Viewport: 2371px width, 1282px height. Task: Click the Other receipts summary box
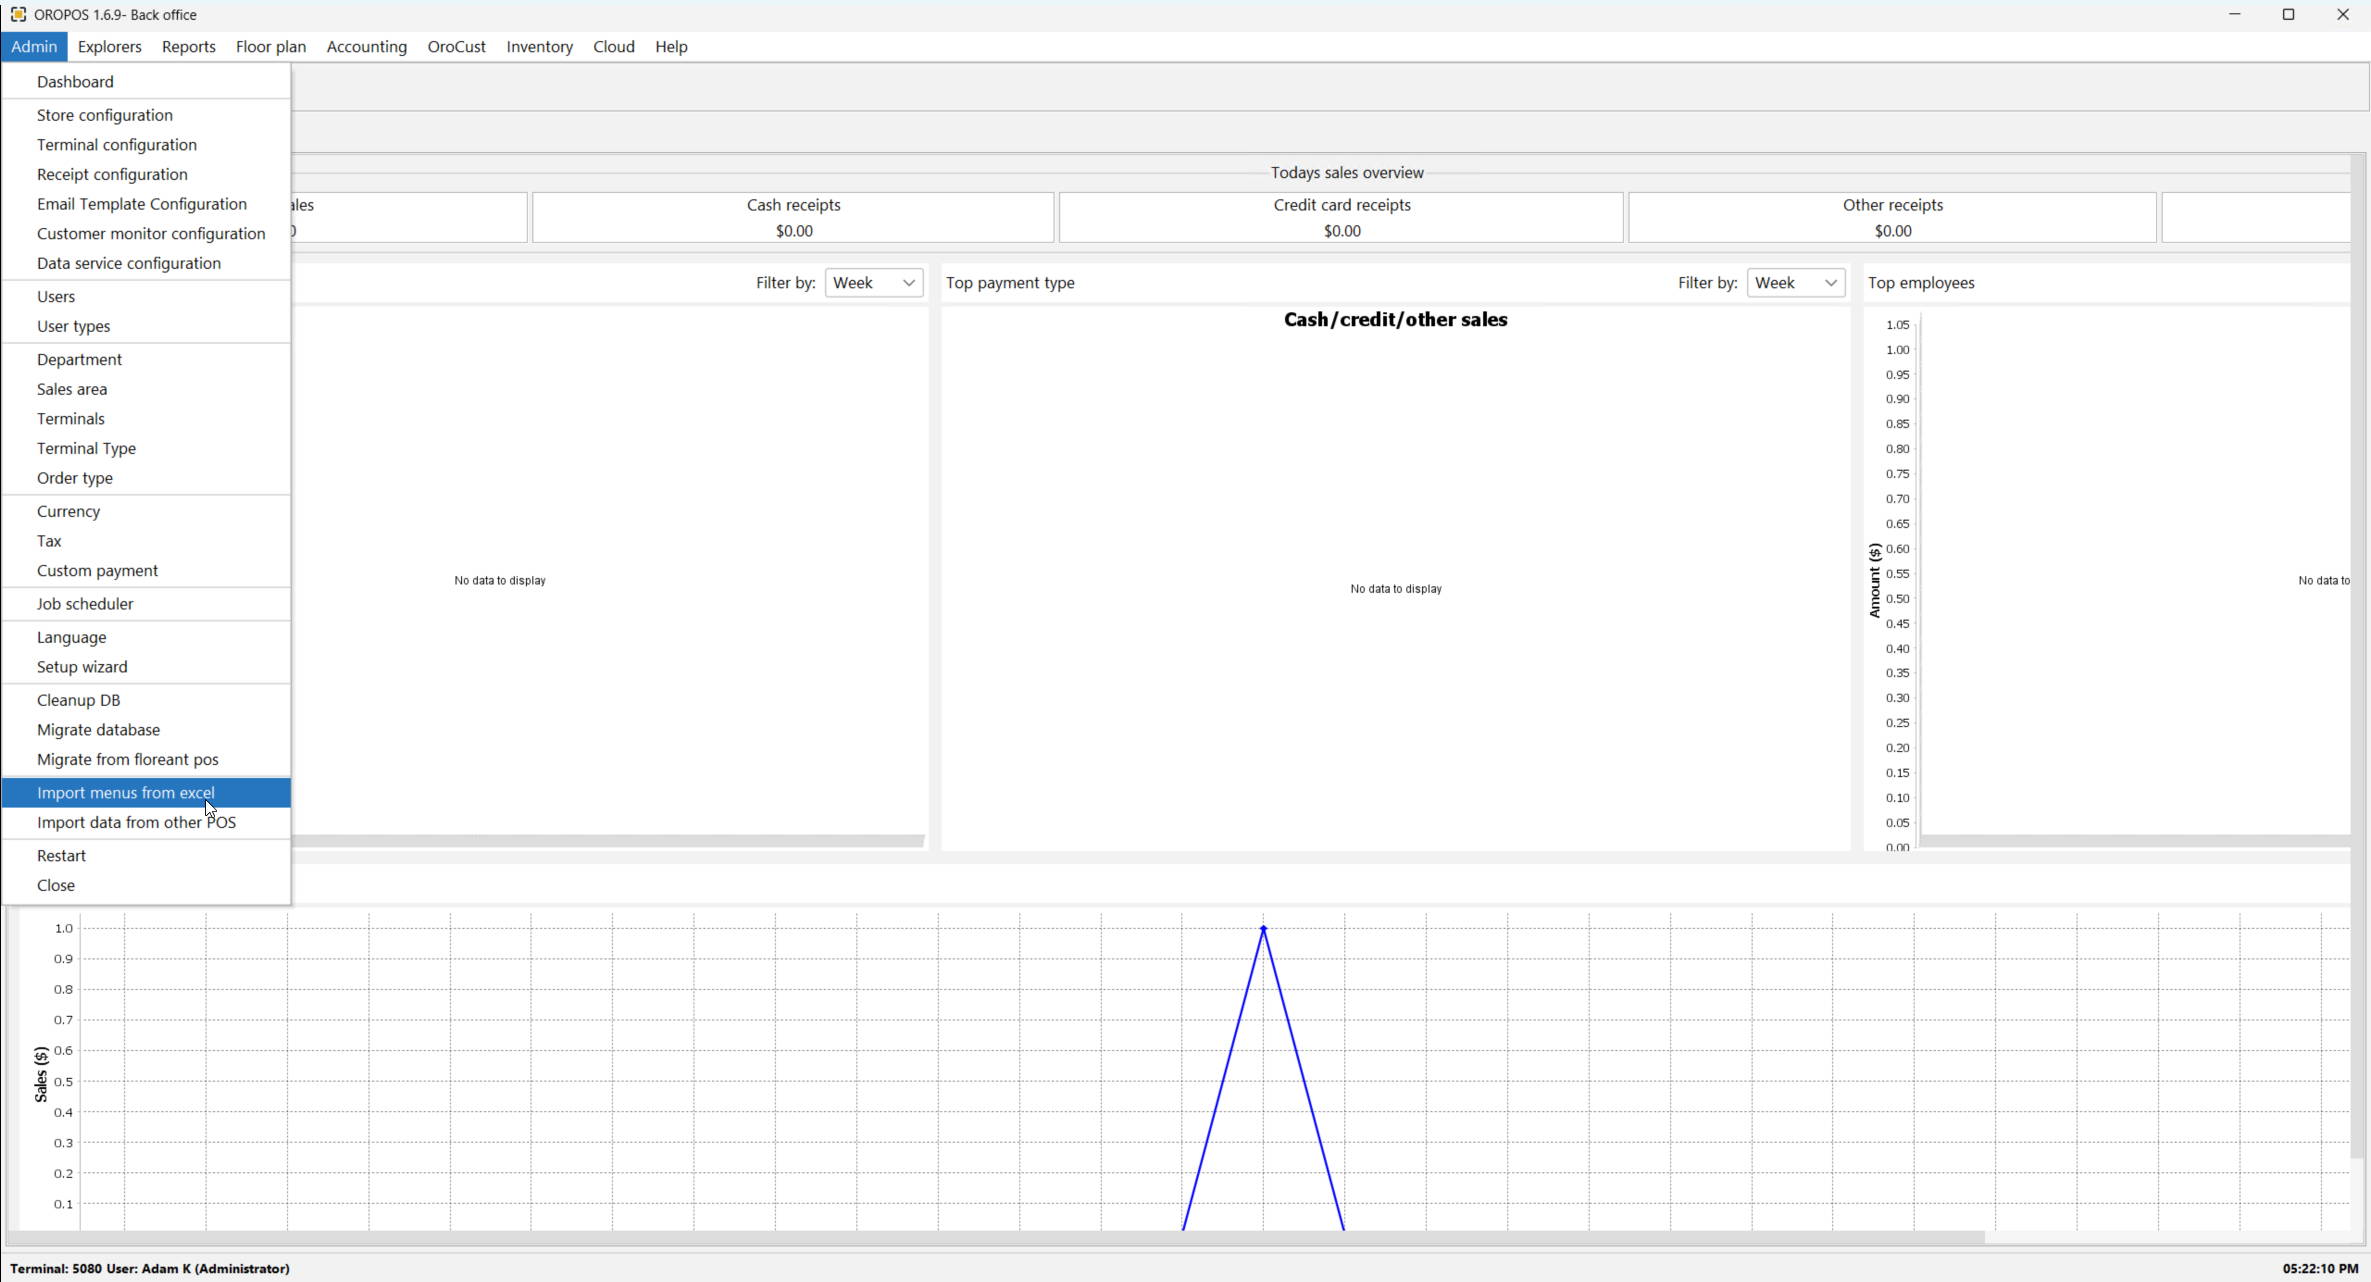pos(1892,218)
